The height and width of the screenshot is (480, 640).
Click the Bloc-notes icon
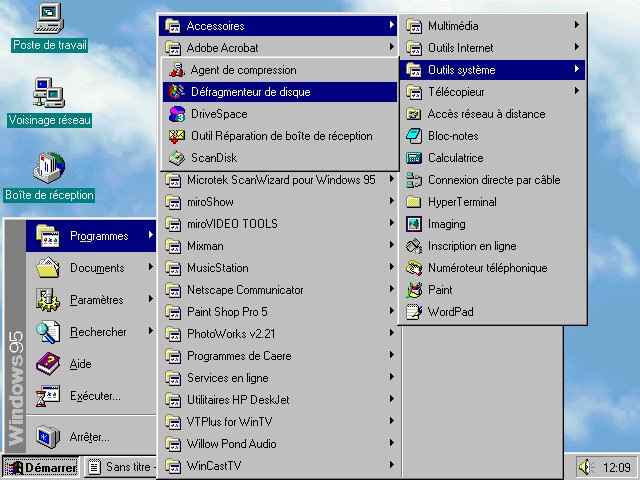tap(414, 136)
